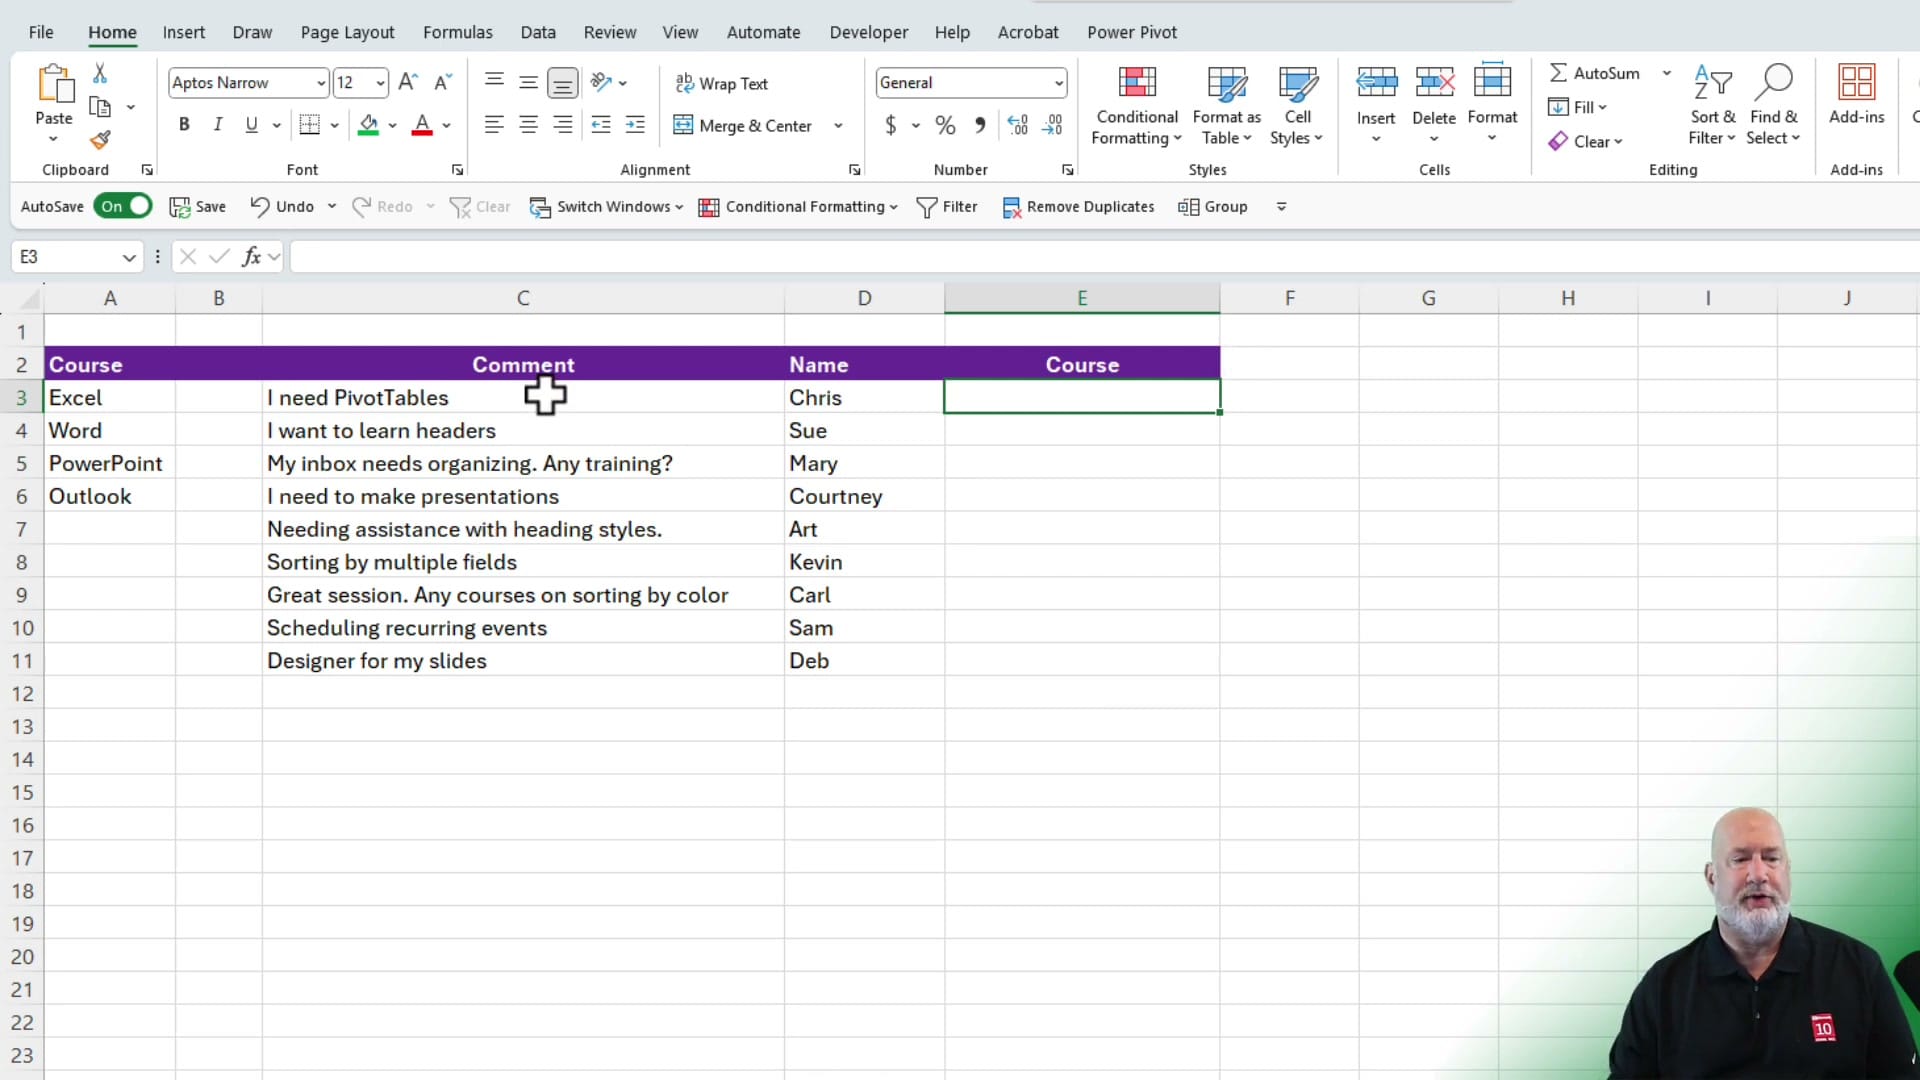Image resolution: width=1920 pixels, height=1080 pixels.
Task: Open the Format Painter
Action: click(x=100, y=140)
